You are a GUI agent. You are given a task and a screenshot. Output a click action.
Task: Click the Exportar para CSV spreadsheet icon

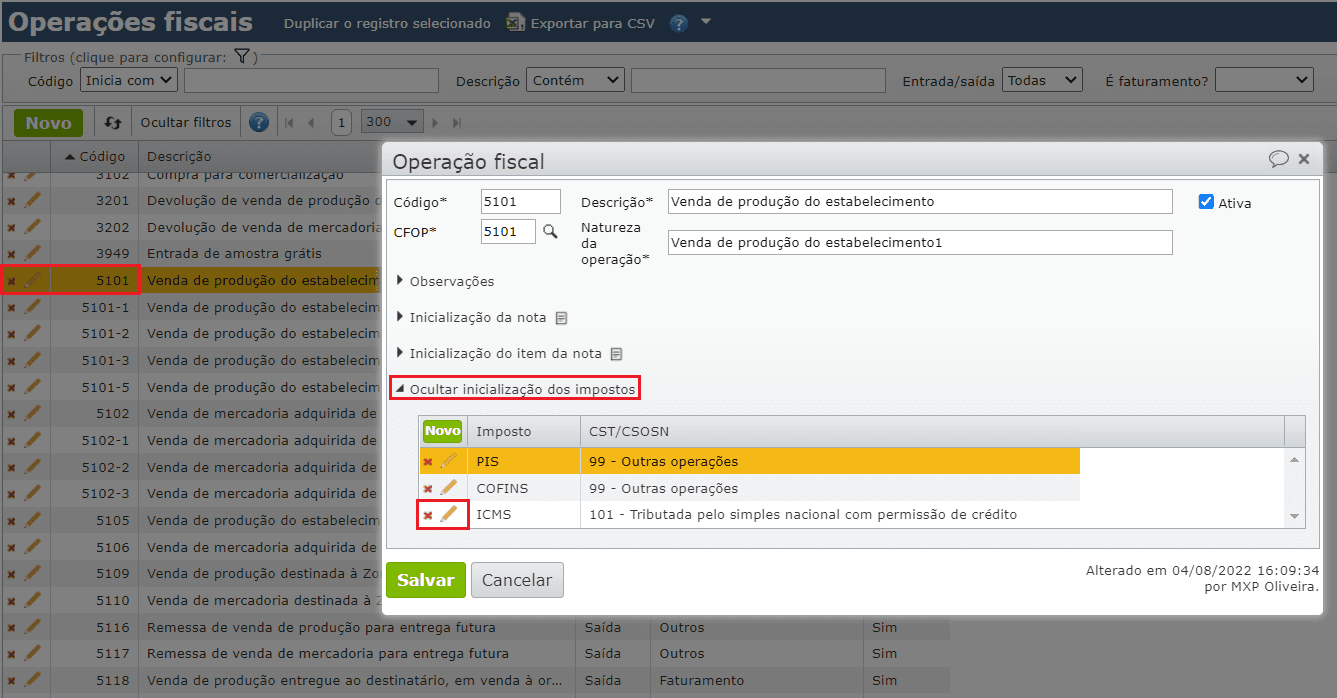[x=515, y=22]
